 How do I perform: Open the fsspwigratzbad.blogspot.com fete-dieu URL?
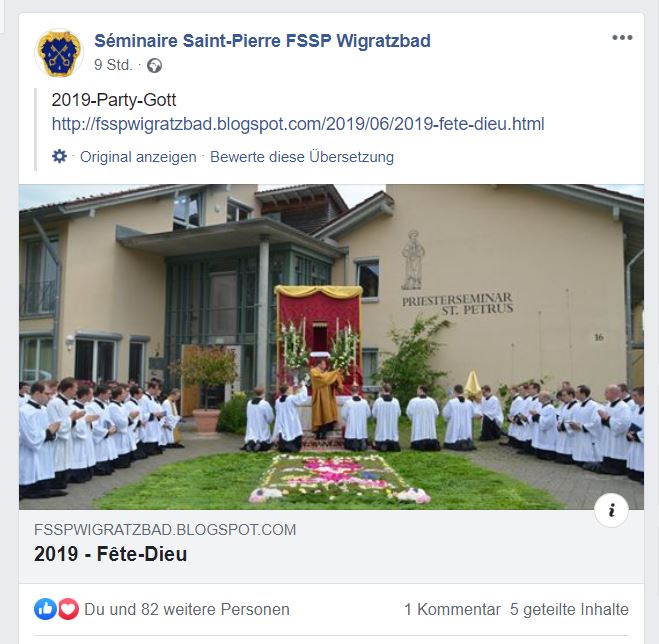(x=298, y=124)
